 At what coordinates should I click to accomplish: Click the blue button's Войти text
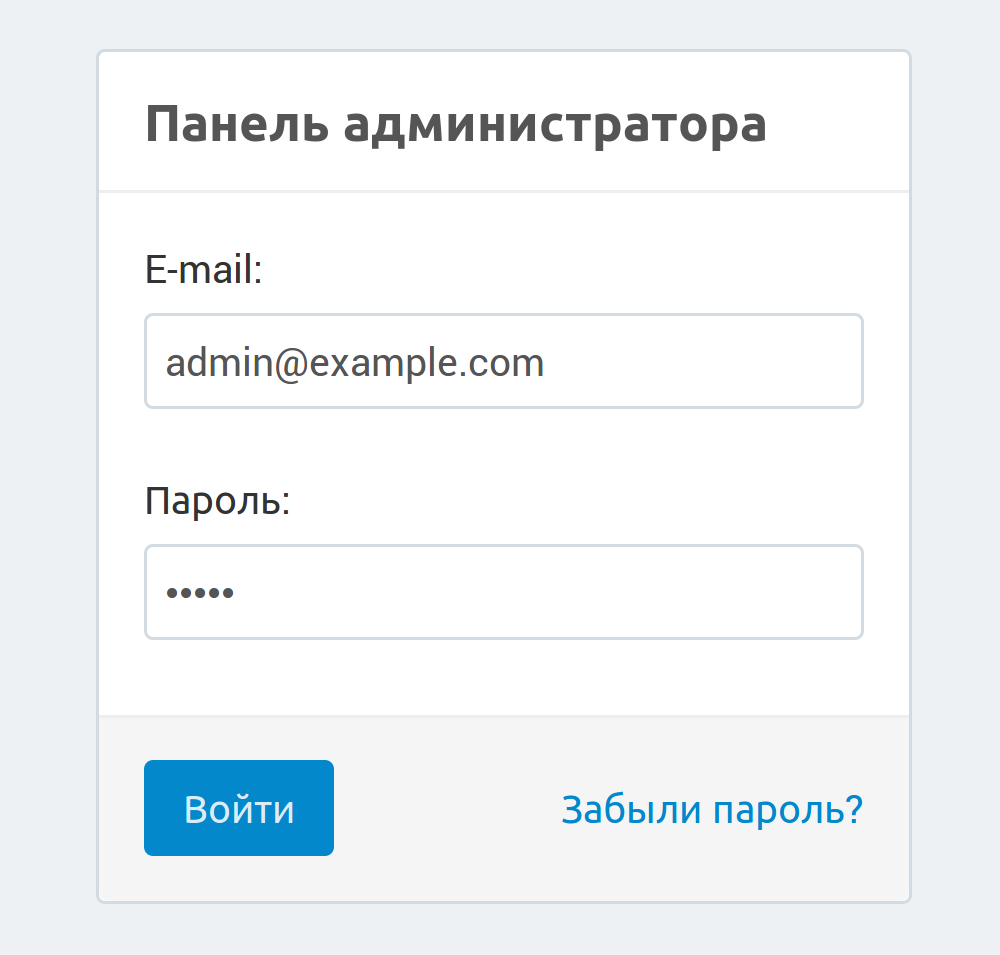pos(239,809)
